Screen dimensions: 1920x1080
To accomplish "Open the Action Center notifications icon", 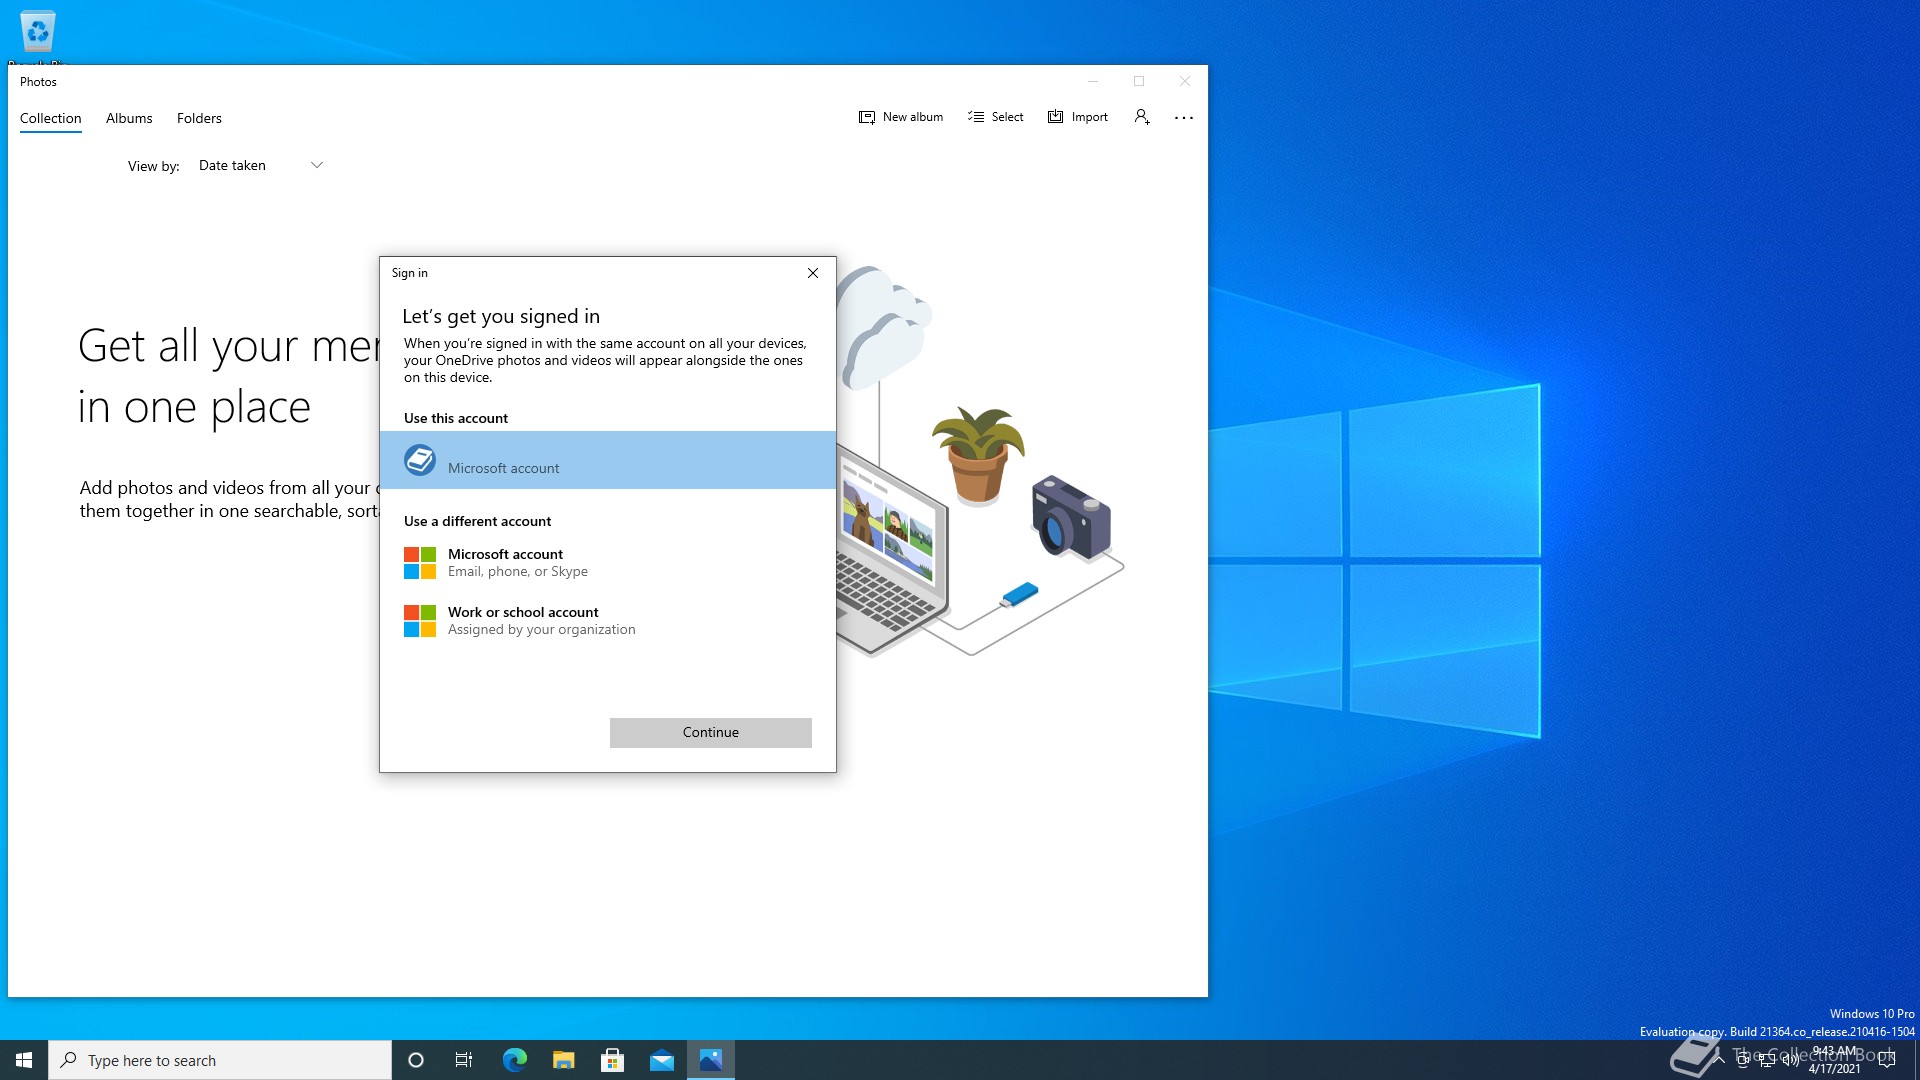I will pyautogui.click(x=1887, y=1060).
